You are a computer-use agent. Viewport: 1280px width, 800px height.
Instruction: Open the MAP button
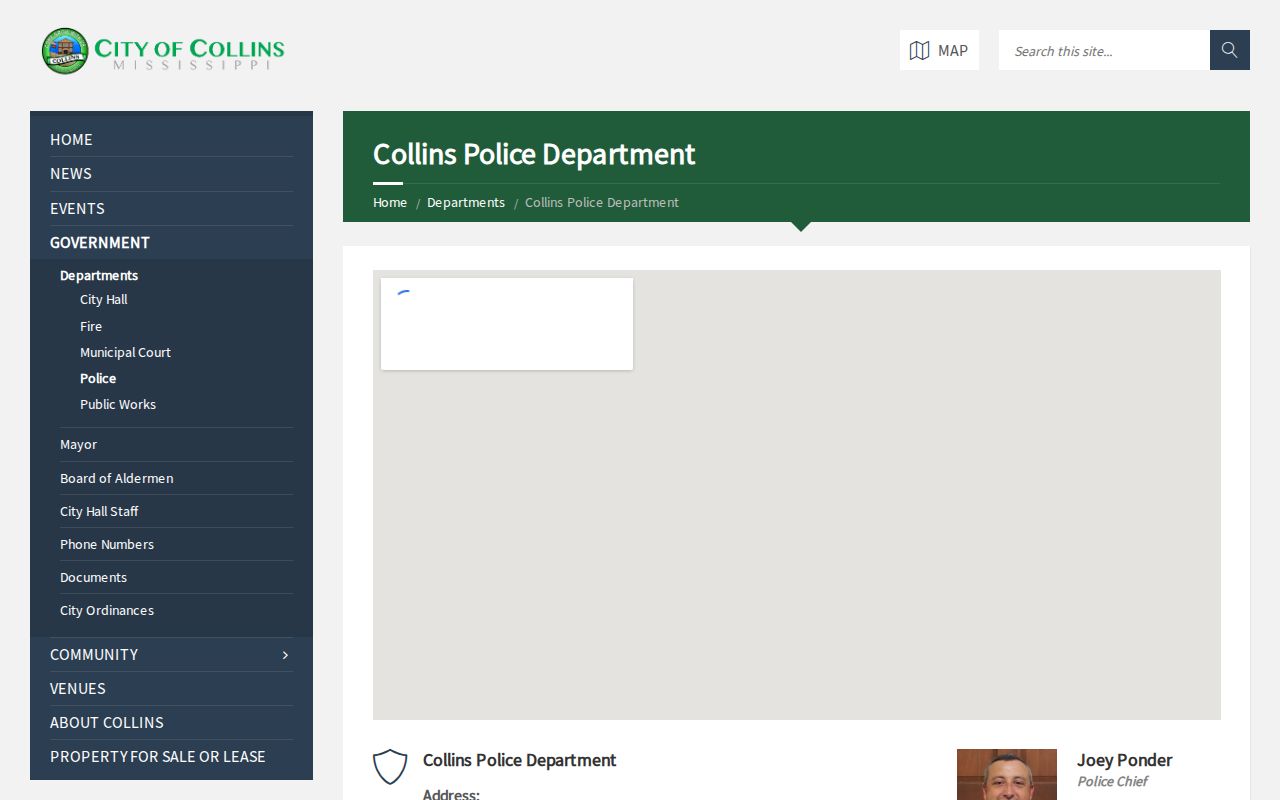(939, 50)
